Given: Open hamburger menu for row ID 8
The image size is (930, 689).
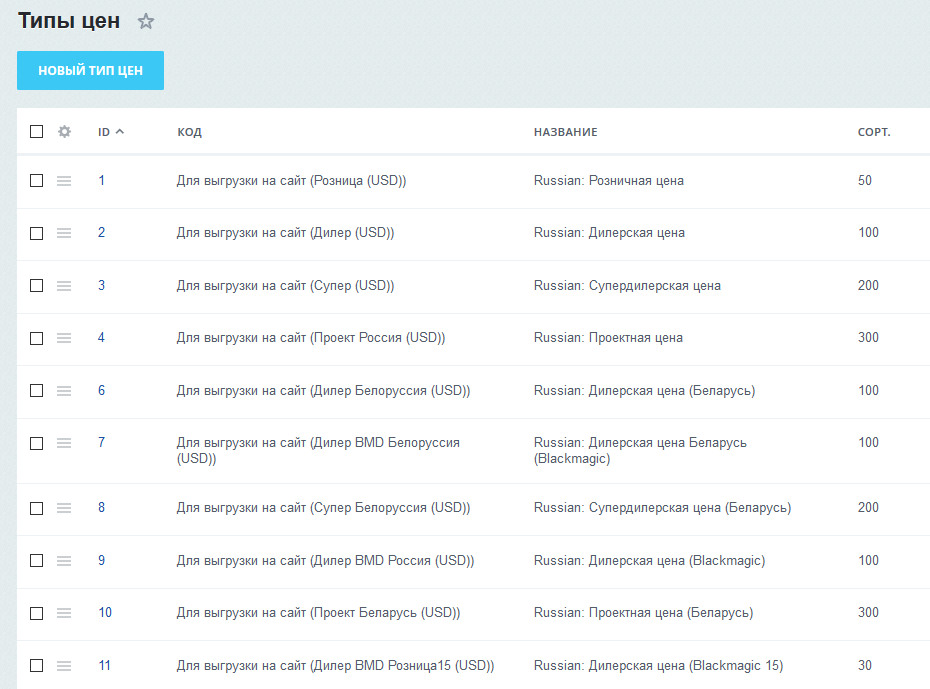Looking at the screenshot, I should 64,508.
